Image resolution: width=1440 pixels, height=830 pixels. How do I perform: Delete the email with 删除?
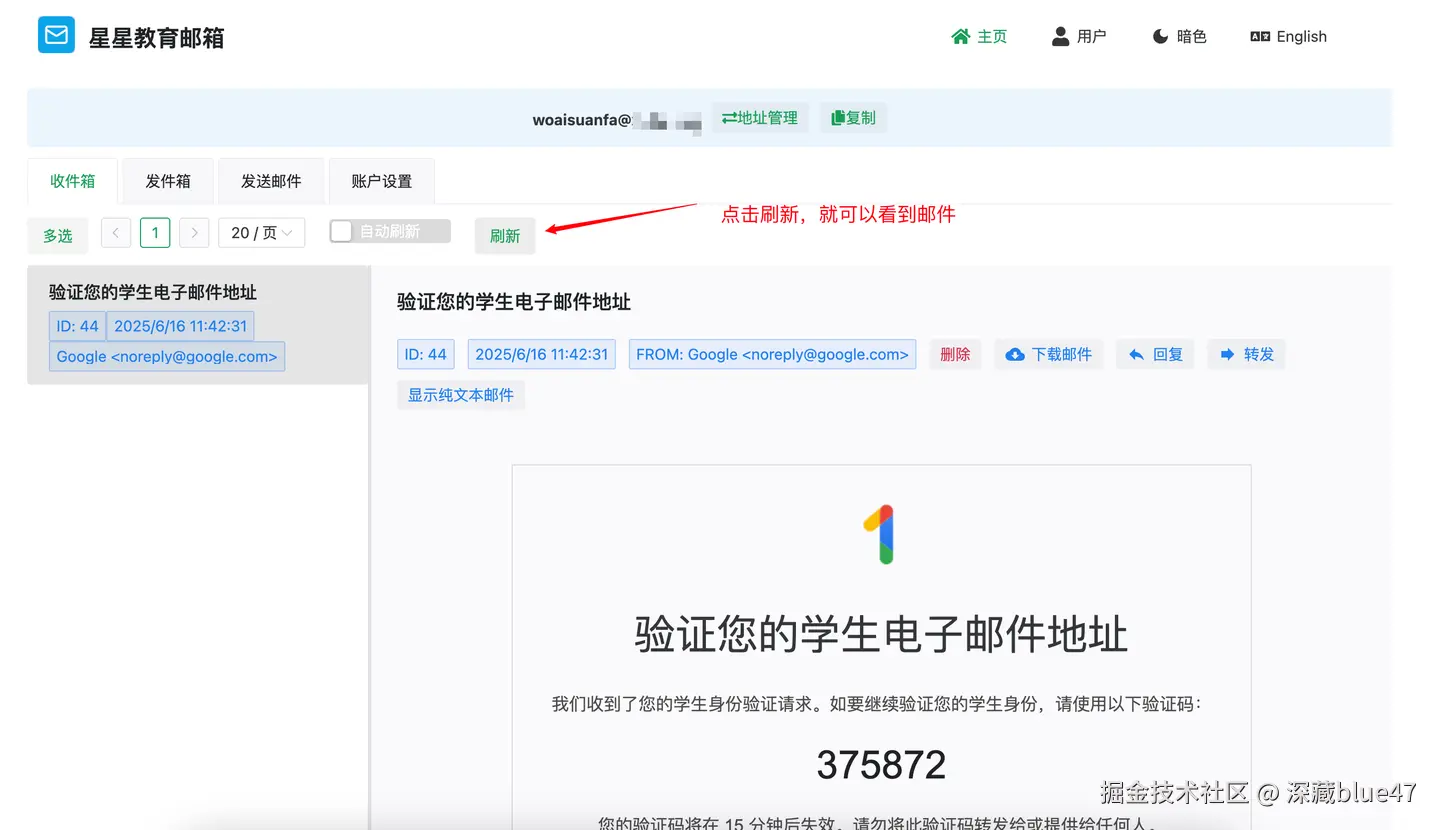click(955, 354)
